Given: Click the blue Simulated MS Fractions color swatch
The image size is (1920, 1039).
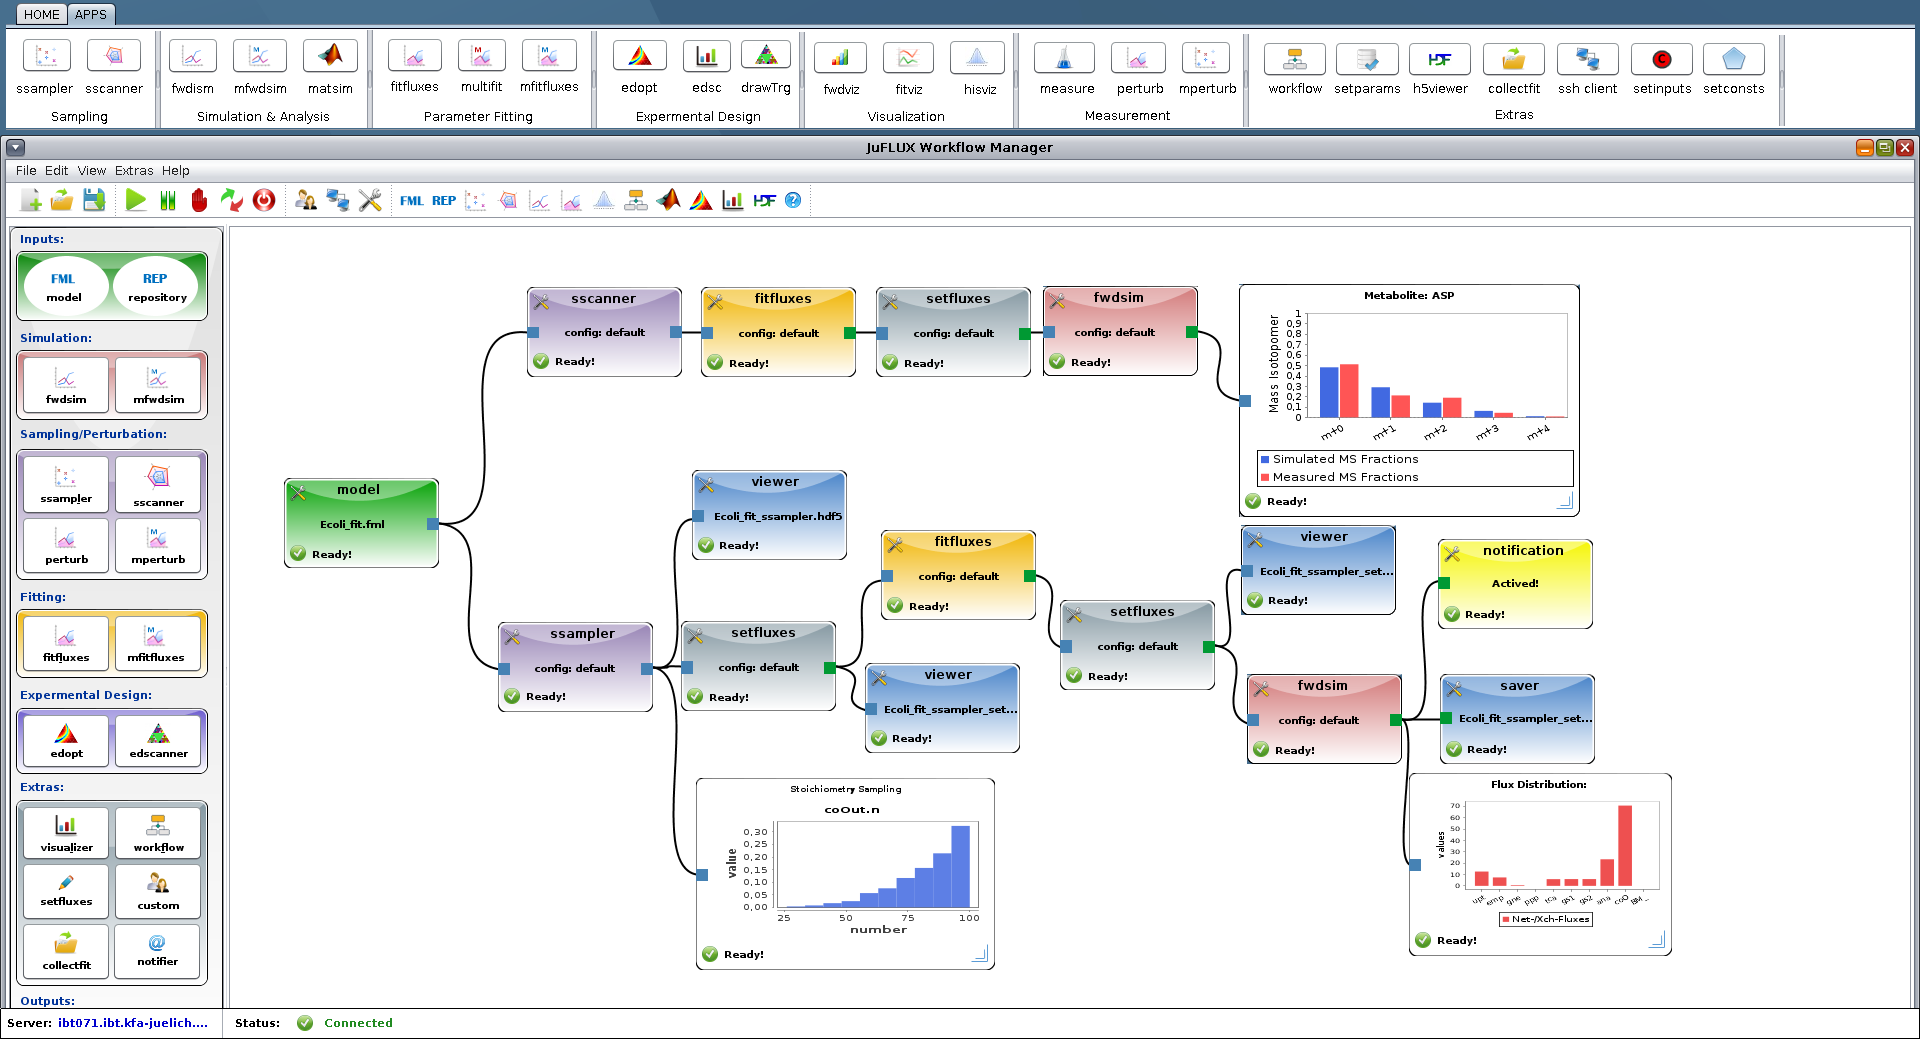Looking at the screenshot, I should point(1265,459).
